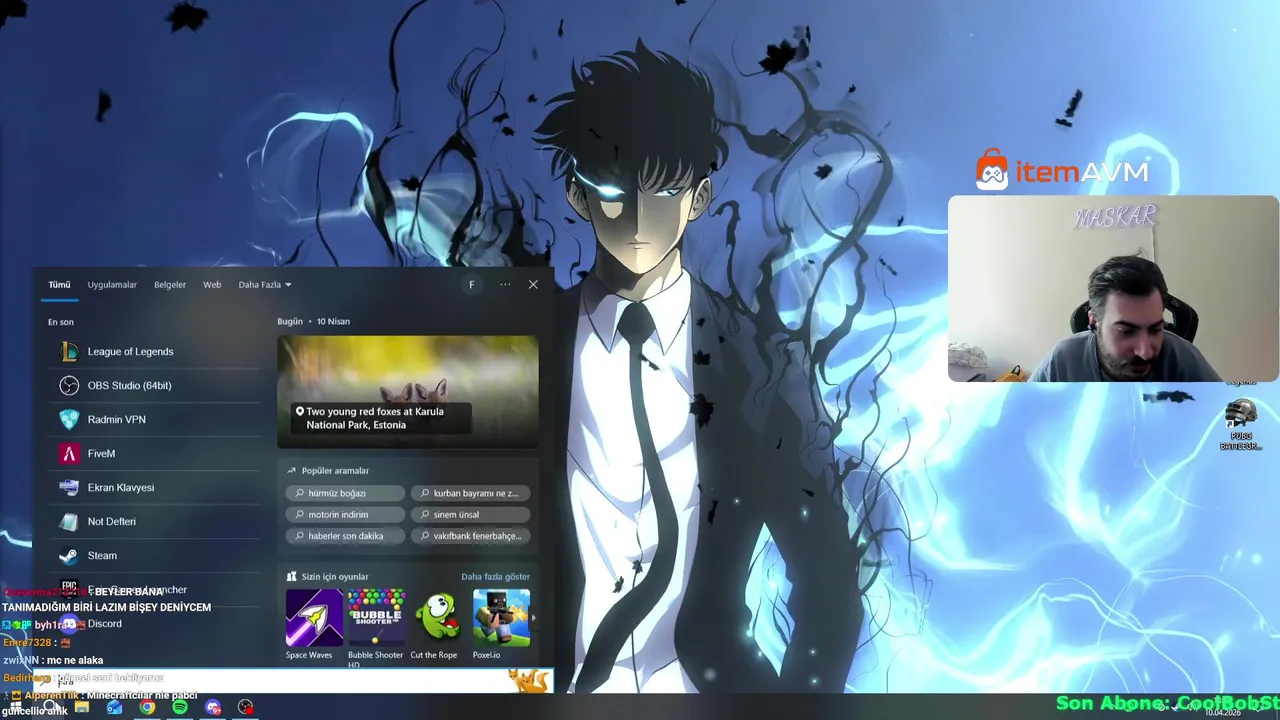Open Discord from the recent apps list
This screenshot has width=1280, height=720.
coord(155,623)
